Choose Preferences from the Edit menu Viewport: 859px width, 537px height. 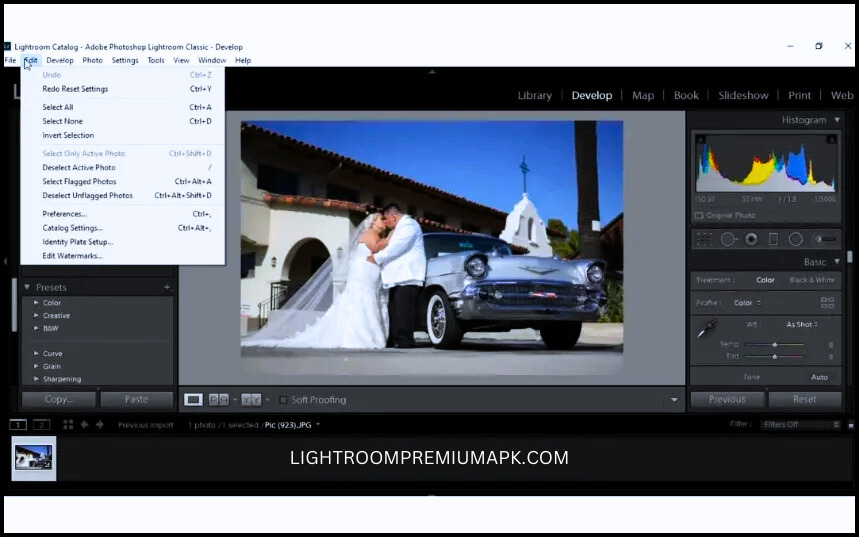(x=64, y=214)
